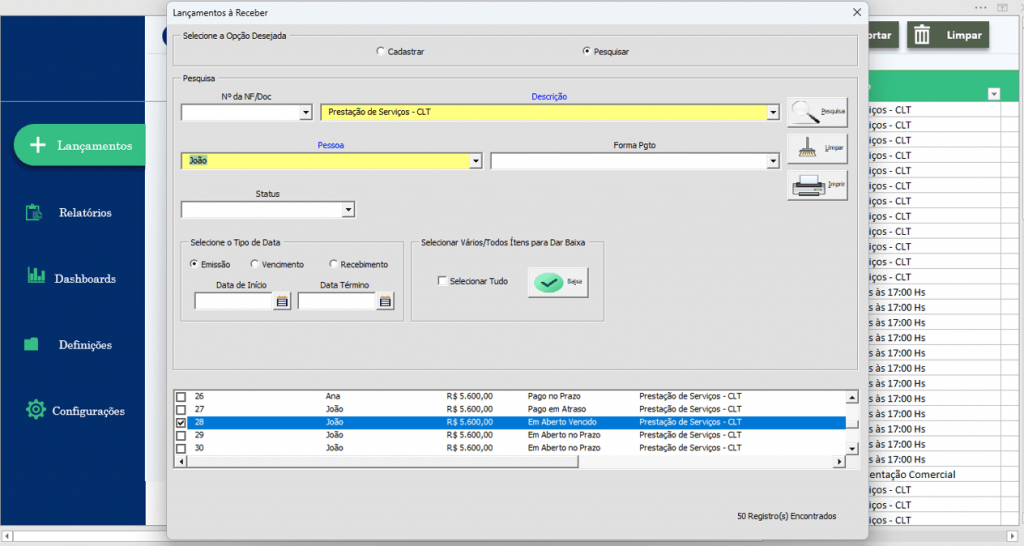1024x546 pixels.
Task: Open calendar picker for Data de Início
Action: coord(281,301)
